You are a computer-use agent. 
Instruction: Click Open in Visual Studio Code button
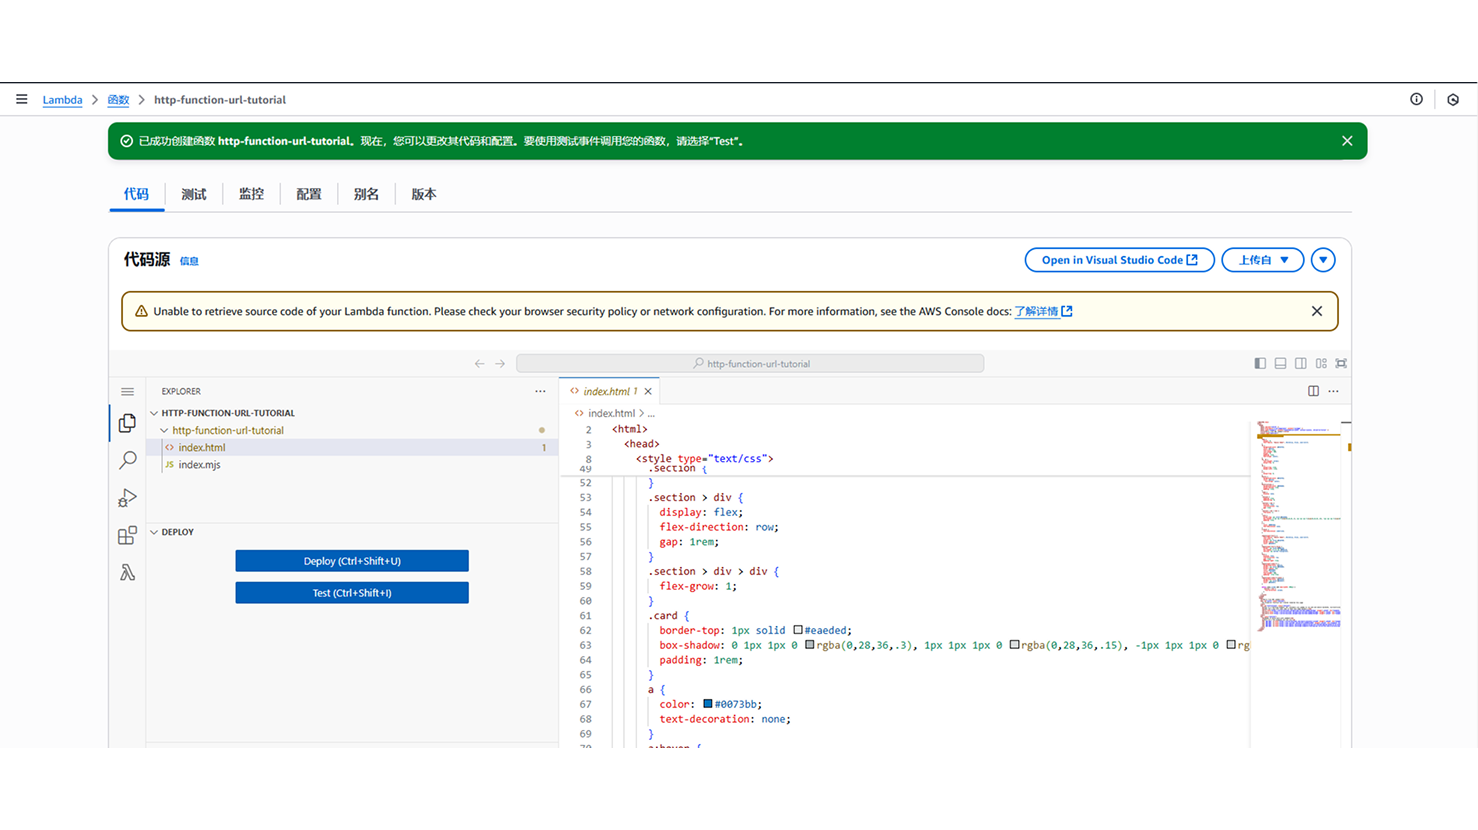click(x=1119, y=260)
